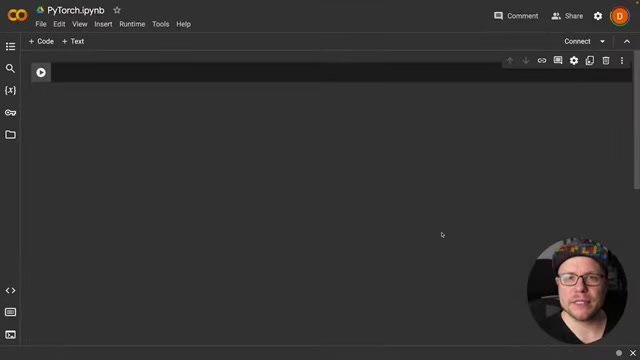
Task: Open the Code snippets icon
Action: (x=10, y=291)
